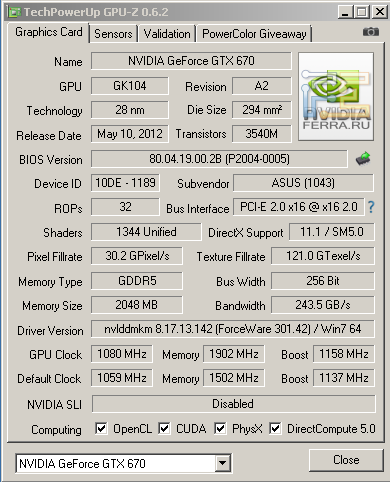Click the current Boost field 1158 MHz
This screenshot has height=482, width=390.
pyautogui.click(x=344, y=354)
